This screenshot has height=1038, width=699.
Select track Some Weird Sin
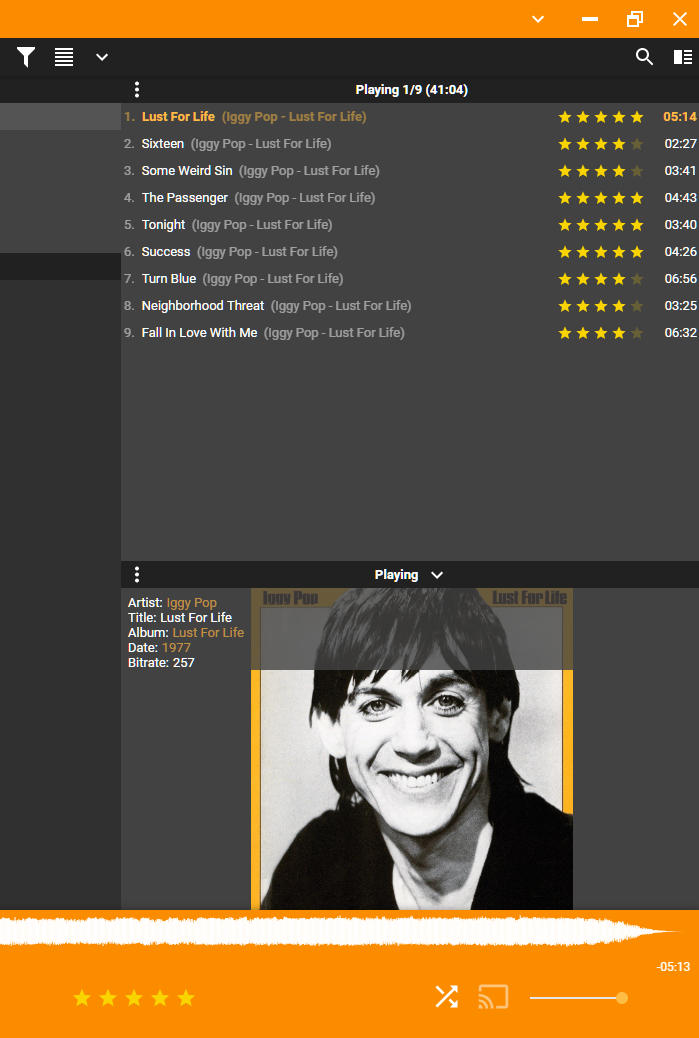point(410,171)
